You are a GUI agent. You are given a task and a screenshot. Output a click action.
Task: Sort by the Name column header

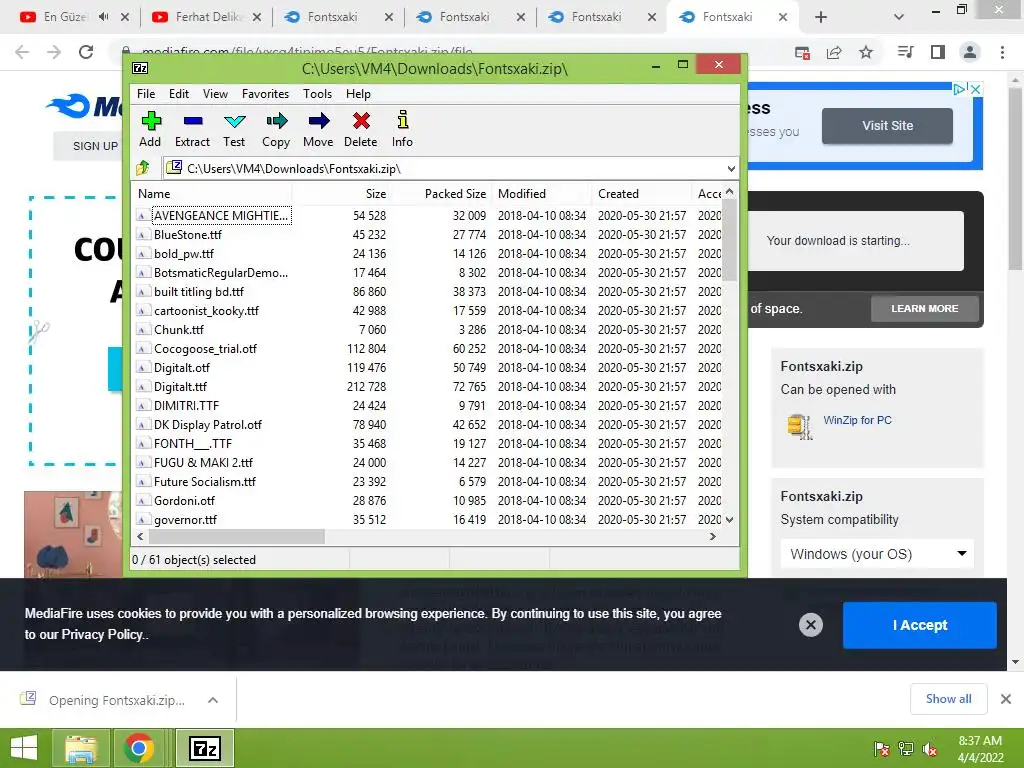(x=212, y=194)
